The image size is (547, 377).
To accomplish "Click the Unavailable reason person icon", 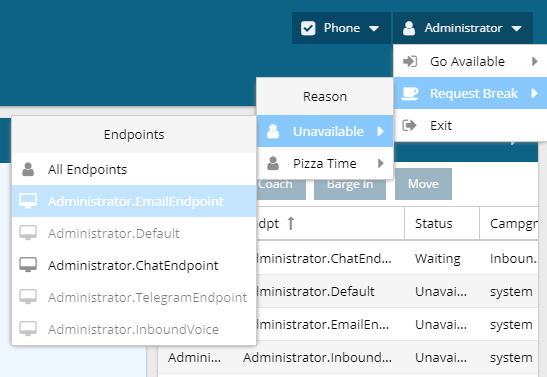I will tap(273, 131).
